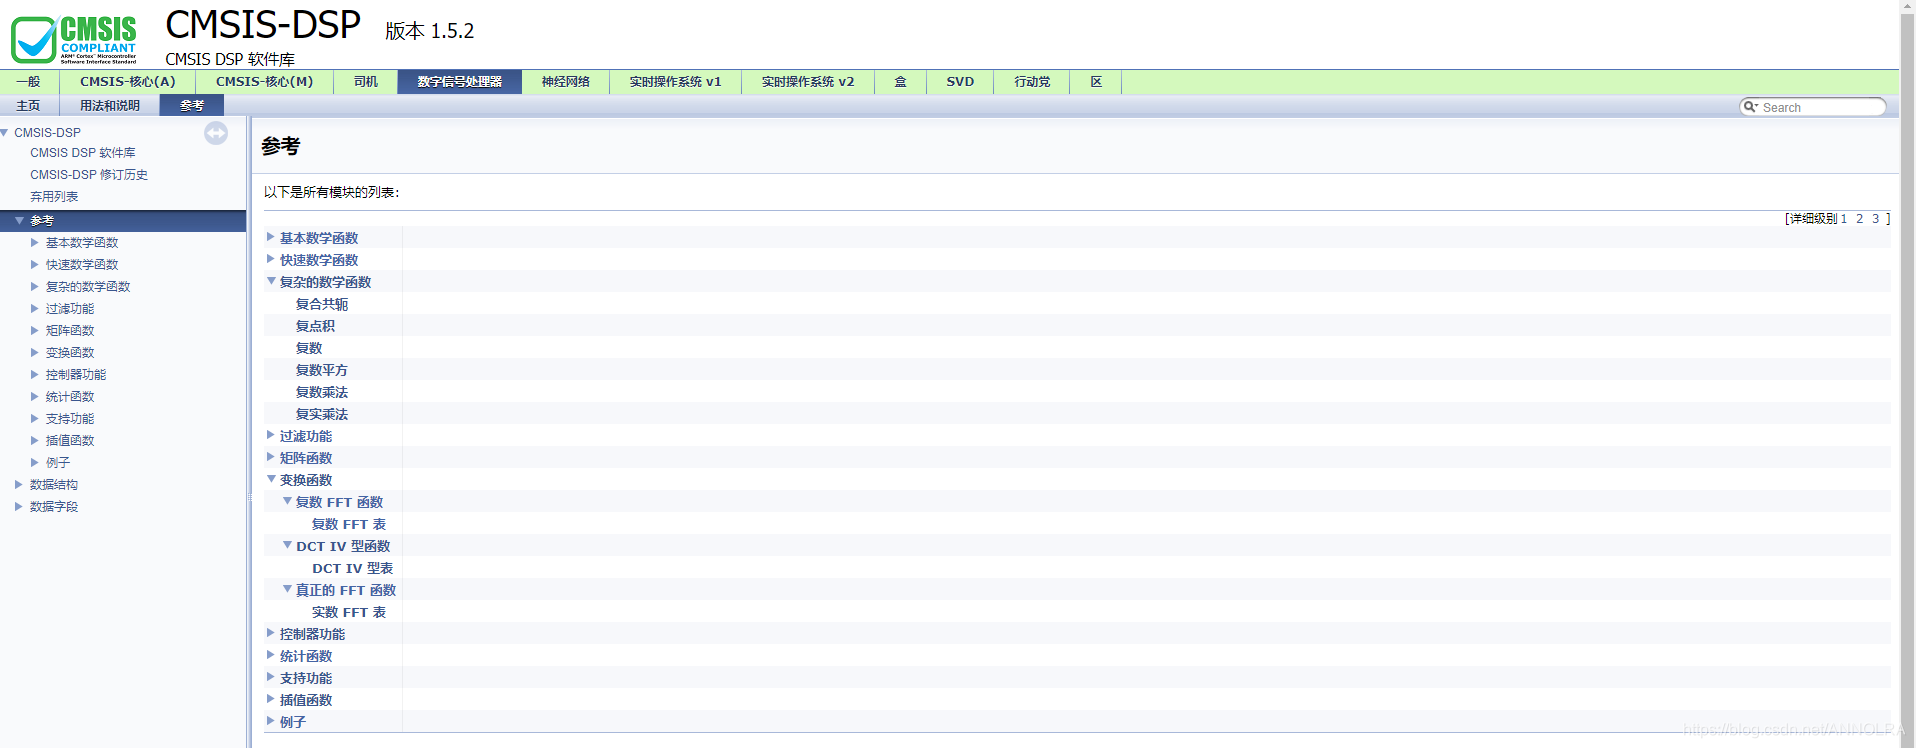The width and height of the screenshot is (1916, 748).
Task: Open the 复数平方 module link
Action: [x=322, y=370]
